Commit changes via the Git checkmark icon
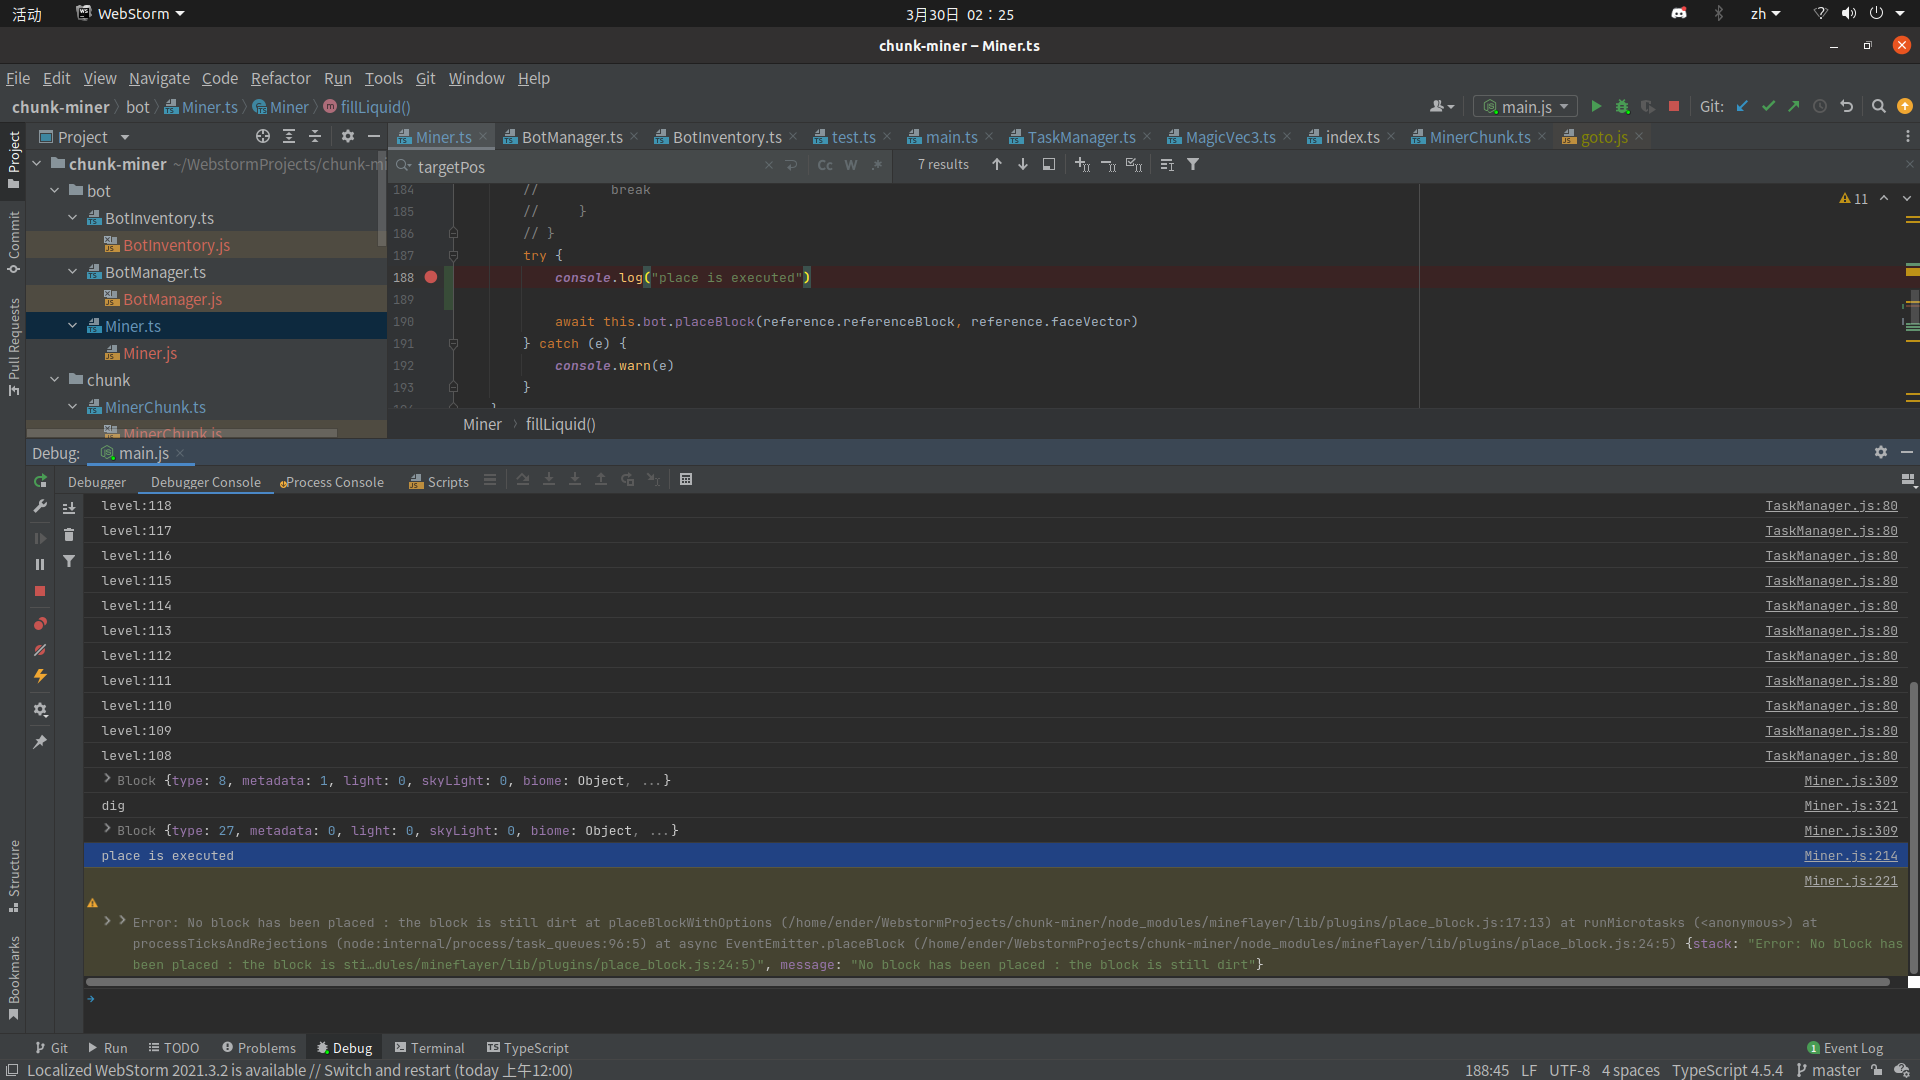Image resolution: width=1920 pixels, height=1080 pixels. click(1770, 106)
